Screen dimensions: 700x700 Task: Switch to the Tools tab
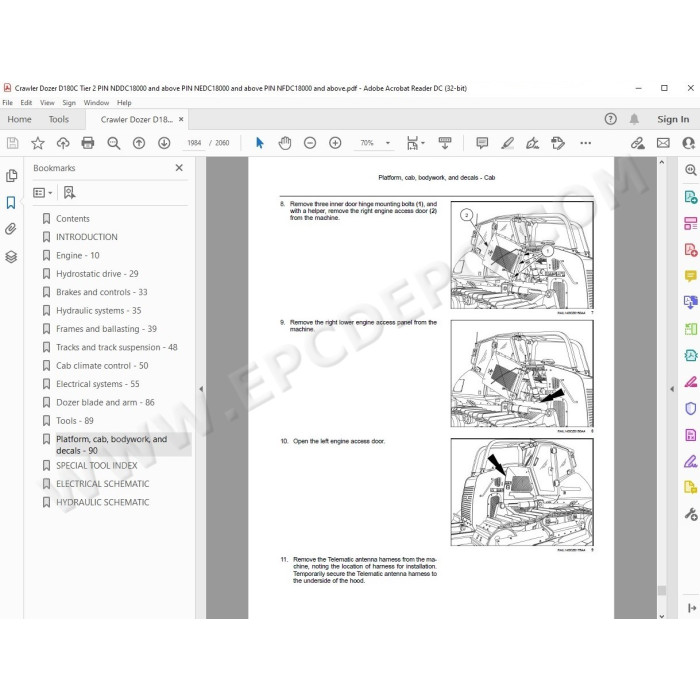(58, 119)
